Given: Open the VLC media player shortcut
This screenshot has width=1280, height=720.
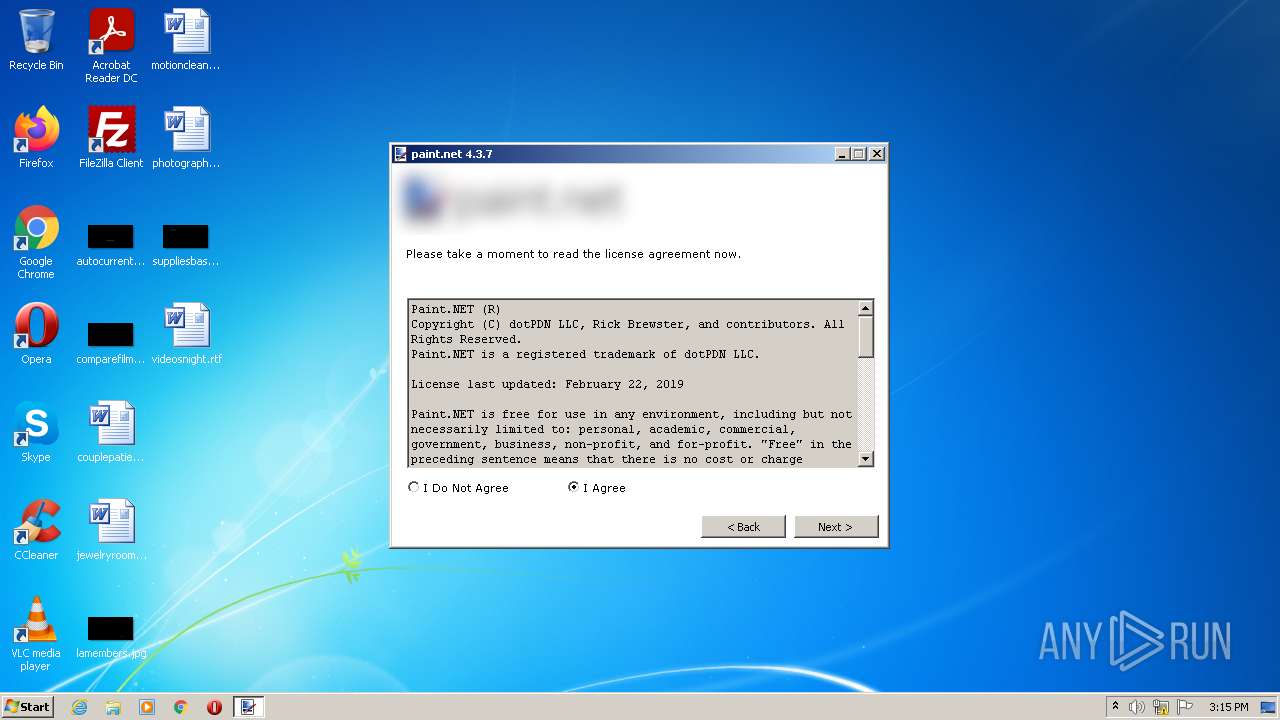Looking at the screenshot, I should 36,634.
